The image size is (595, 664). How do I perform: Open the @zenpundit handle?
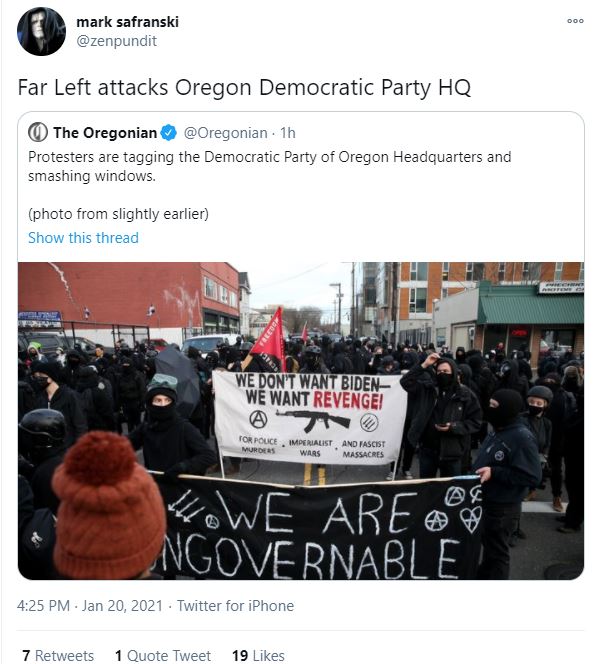116,41
